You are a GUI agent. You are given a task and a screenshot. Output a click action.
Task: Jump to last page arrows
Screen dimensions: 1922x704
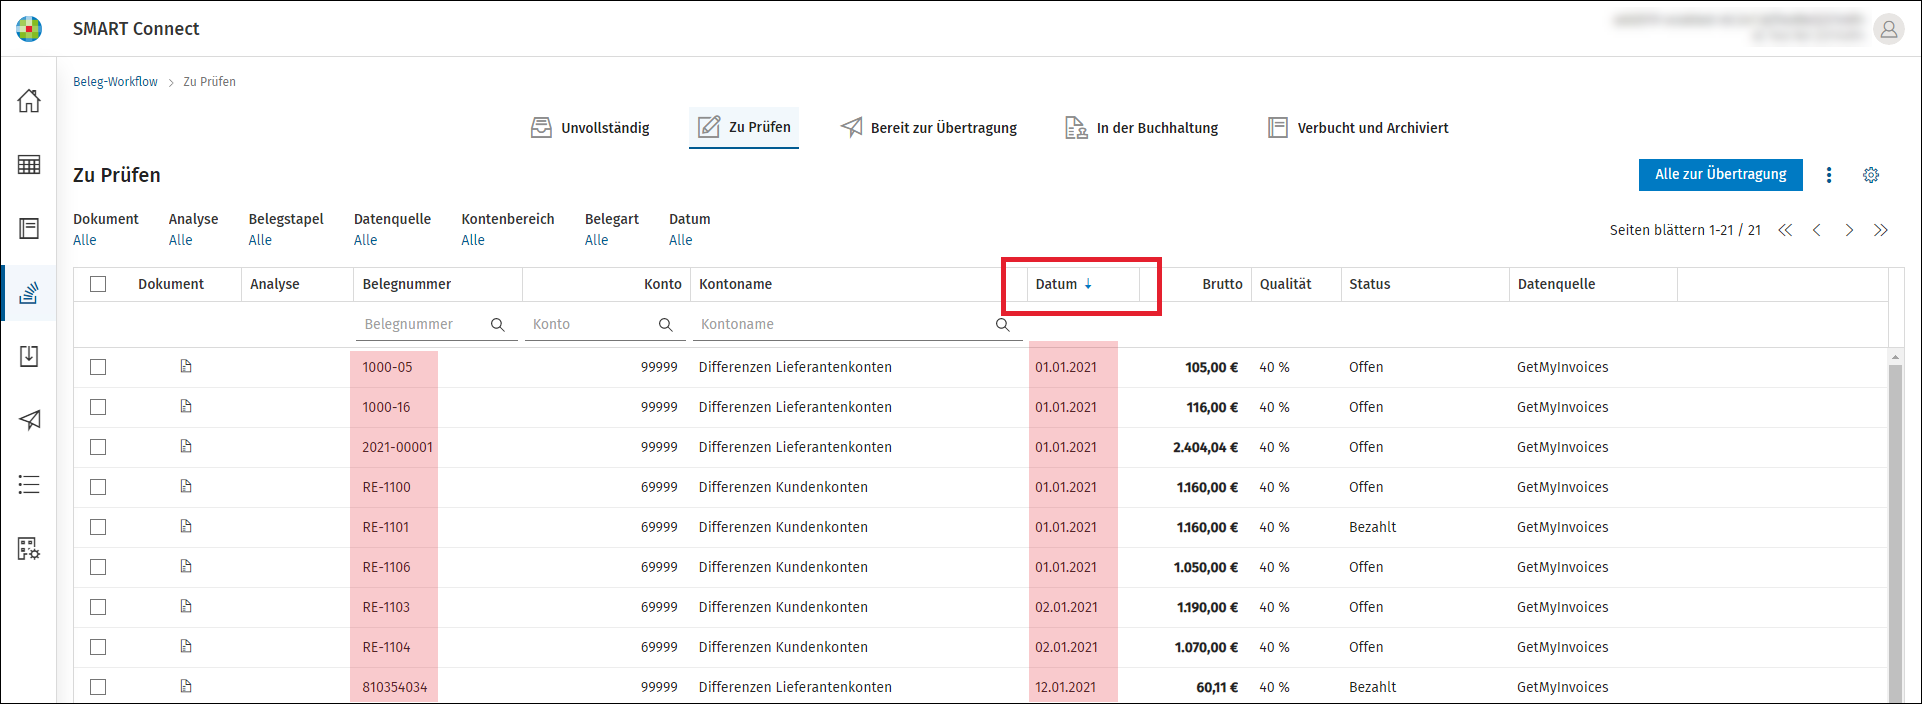1881,230
